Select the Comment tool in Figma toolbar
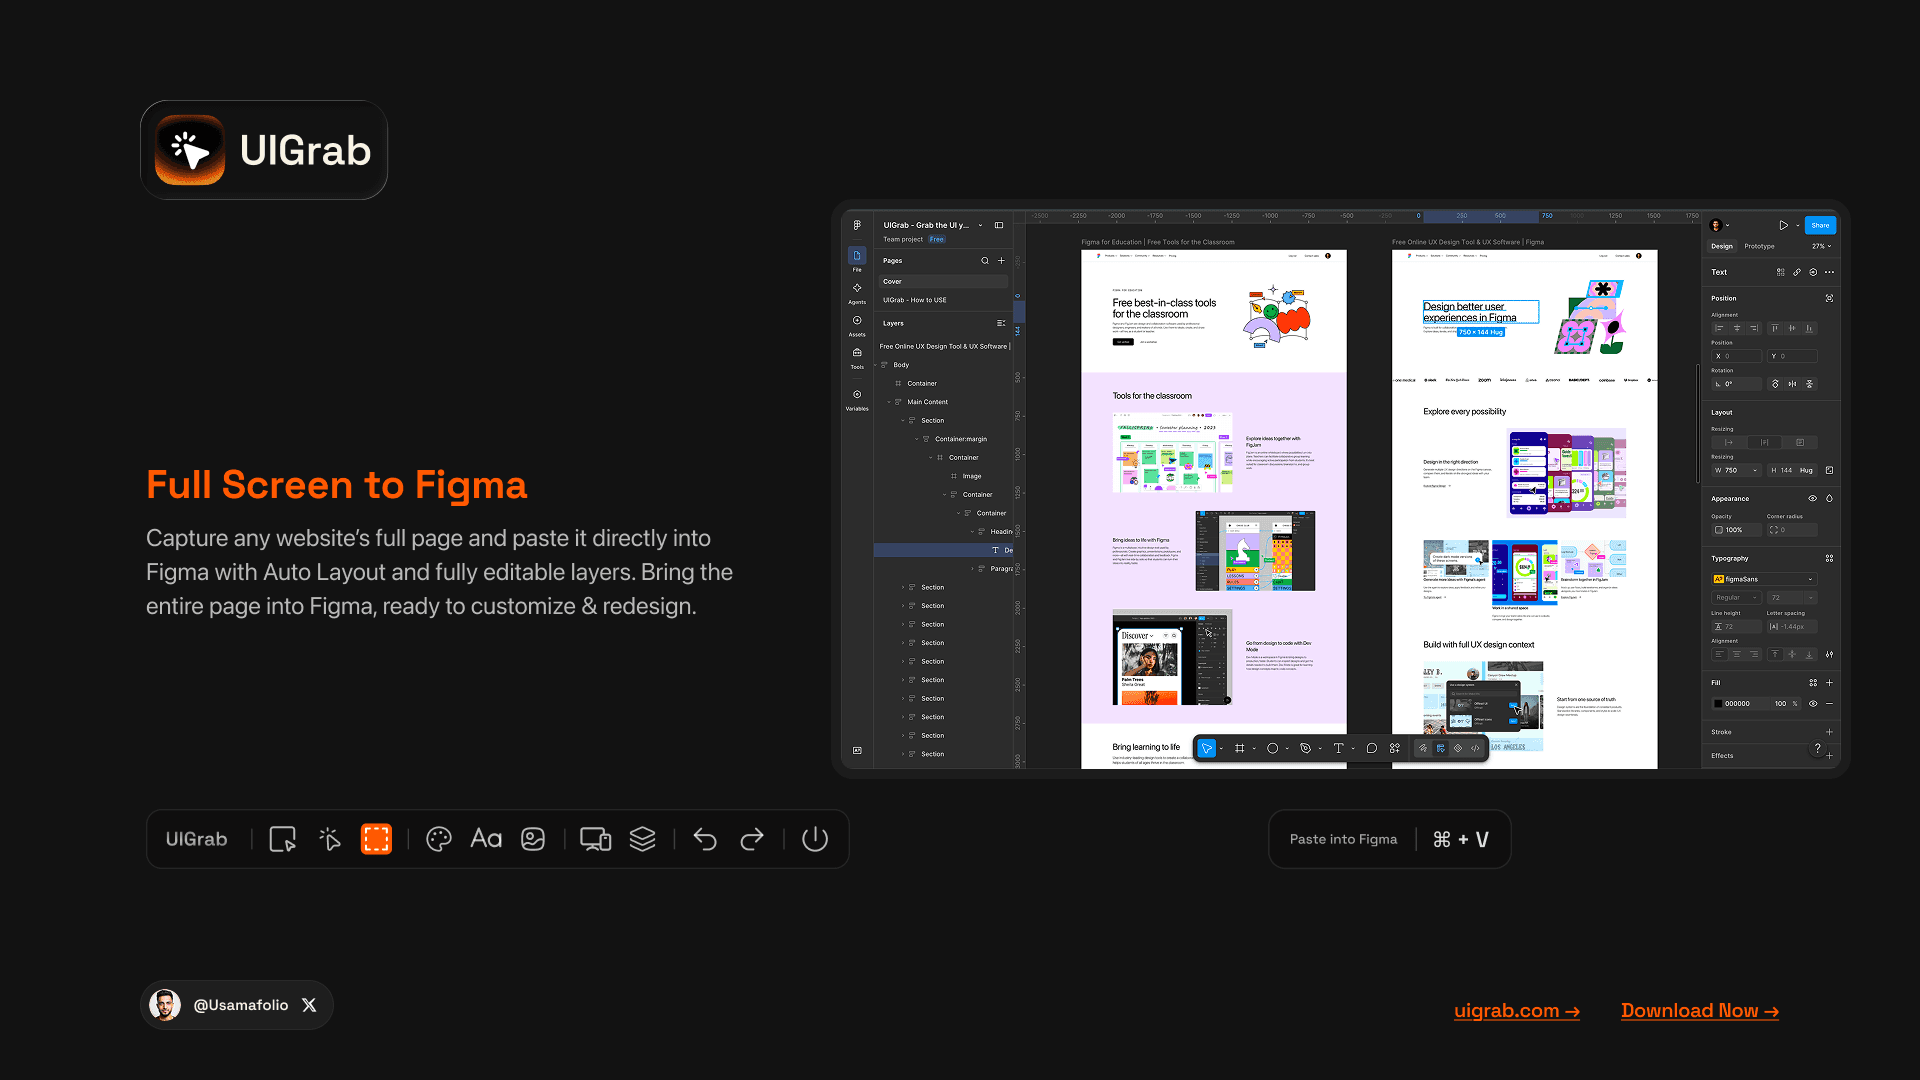 point(1372,748)
